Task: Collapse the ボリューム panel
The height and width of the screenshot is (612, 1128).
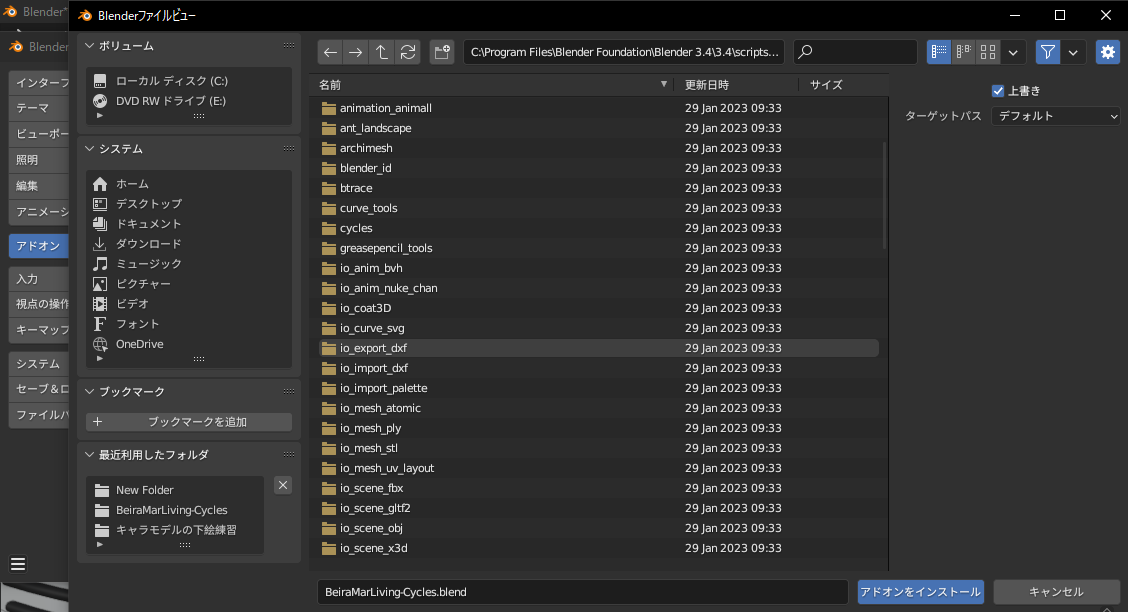Action: [89, 46]
